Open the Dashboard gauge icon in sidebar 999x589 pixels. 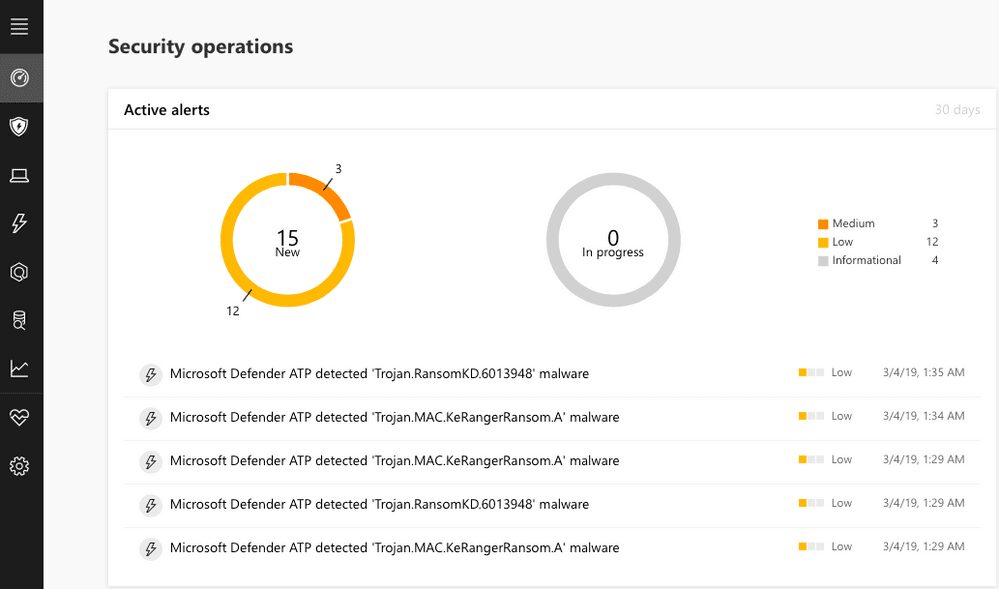coord(19,78)
